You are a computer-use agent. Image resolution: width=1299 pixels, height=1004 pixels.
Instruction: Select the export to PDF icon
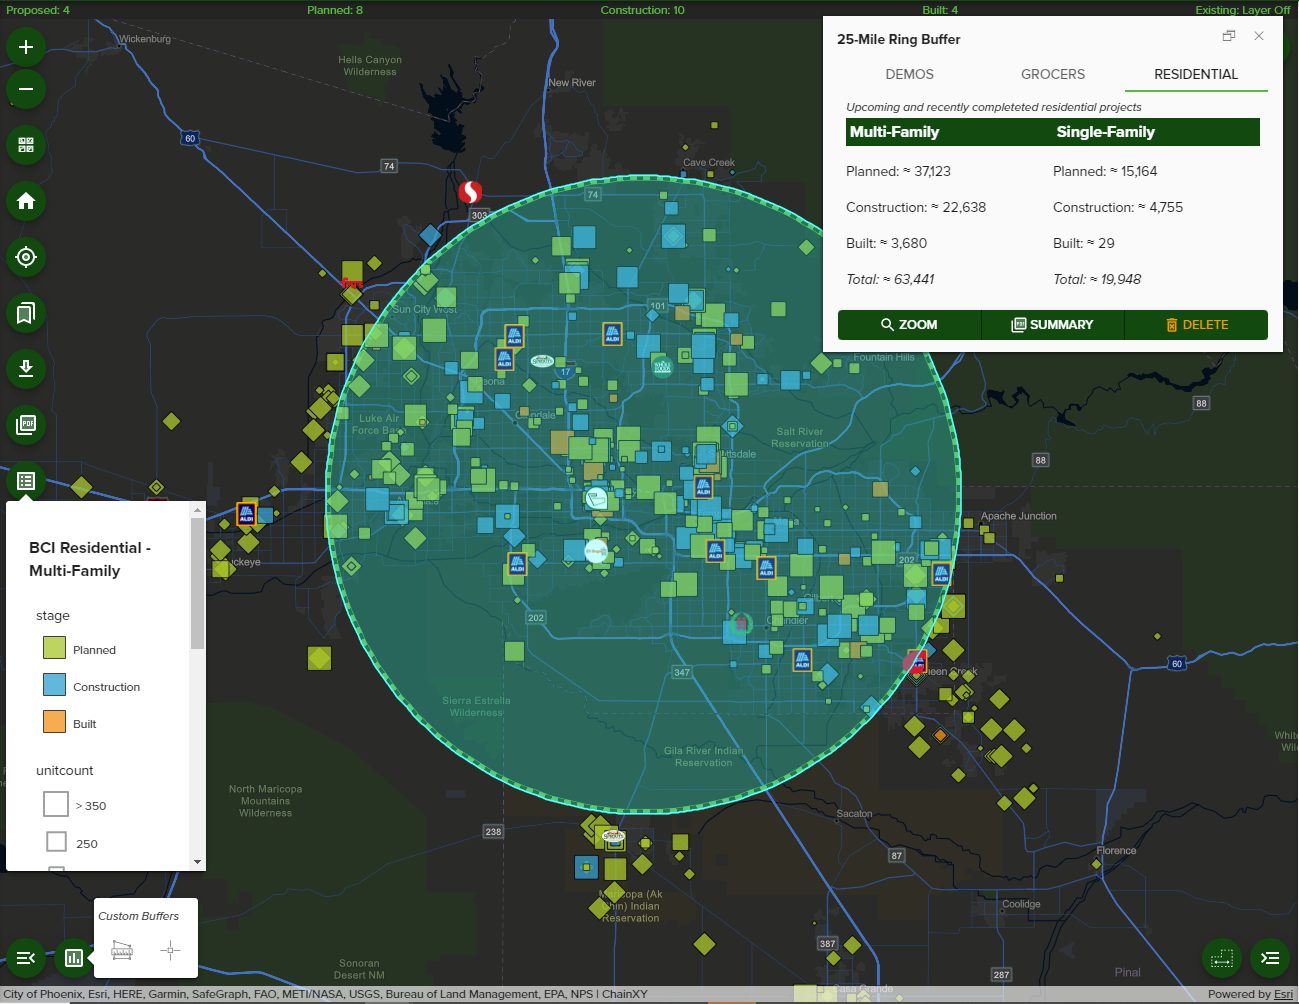click(x=25, y=425)
